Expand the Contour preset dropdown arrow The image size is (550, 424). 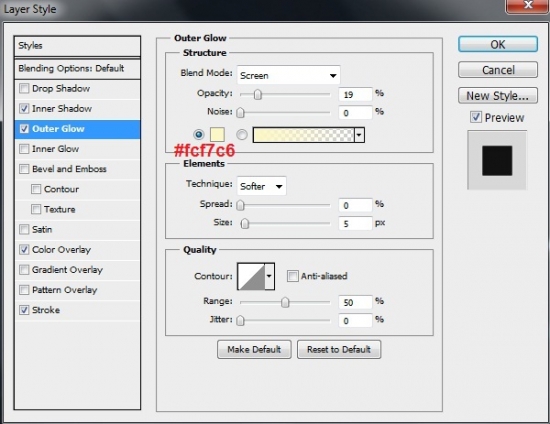[x=269, y=276]
